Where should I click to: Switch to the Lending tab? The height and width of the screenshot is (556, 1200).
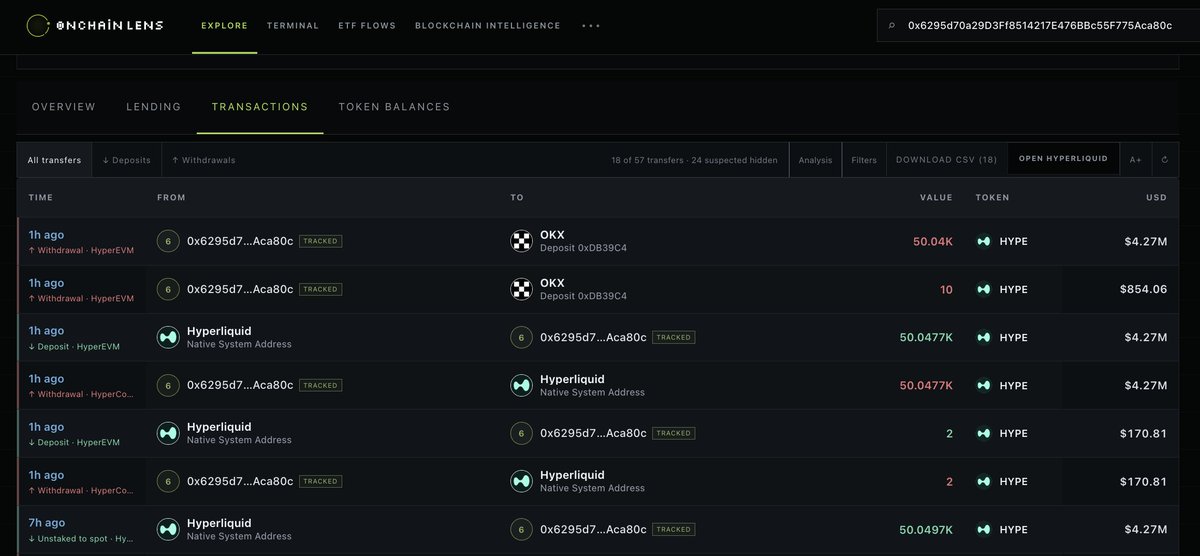click(x=153, y=106)
